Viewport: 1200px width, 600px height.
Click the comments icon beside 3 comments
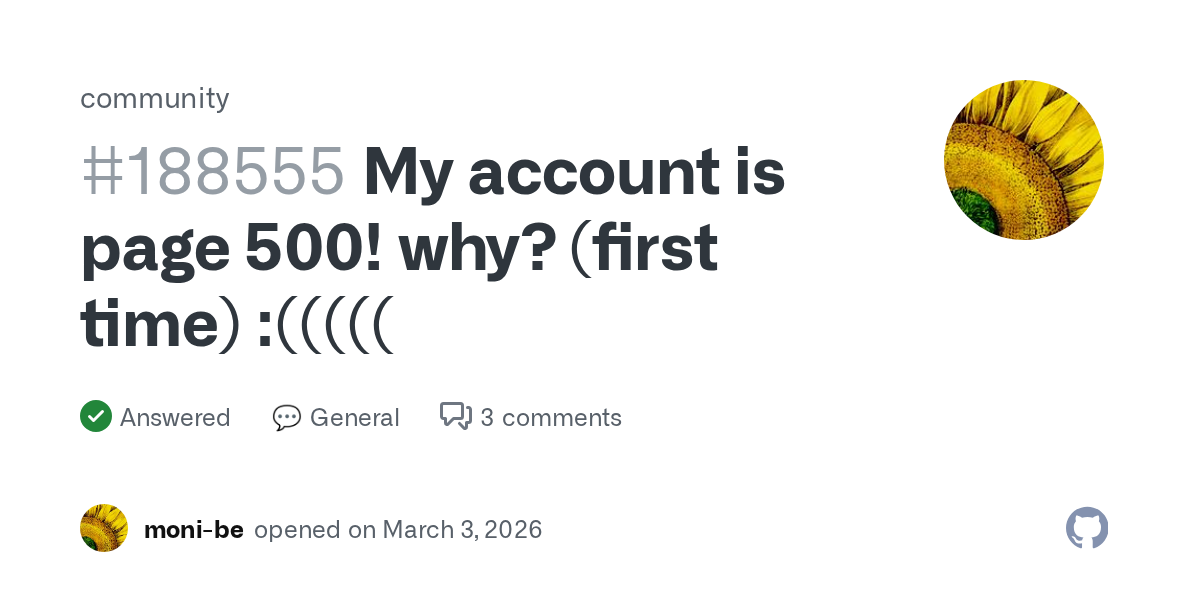[x=456, y=416]
